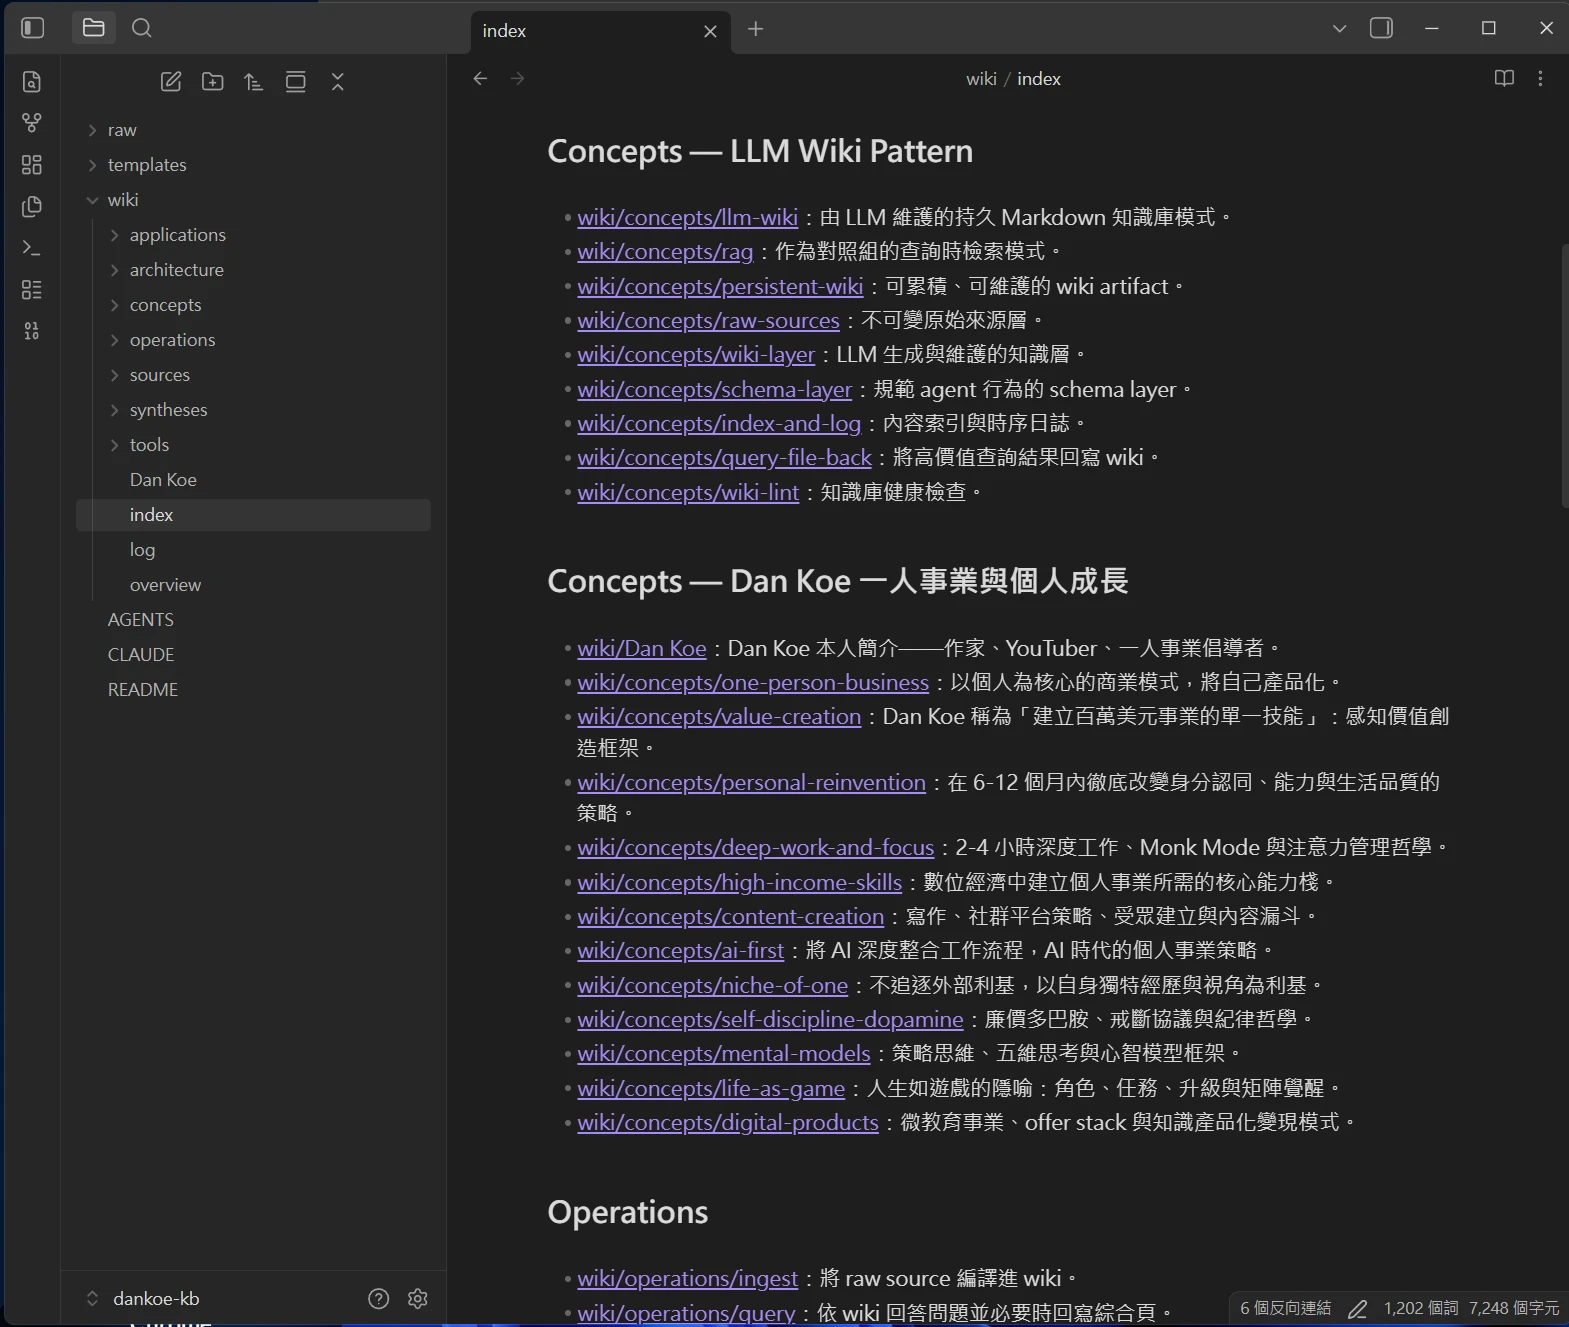This screenshot has width=1569, height=1327.
Task: Open the search panel
Action: point(142,28)
